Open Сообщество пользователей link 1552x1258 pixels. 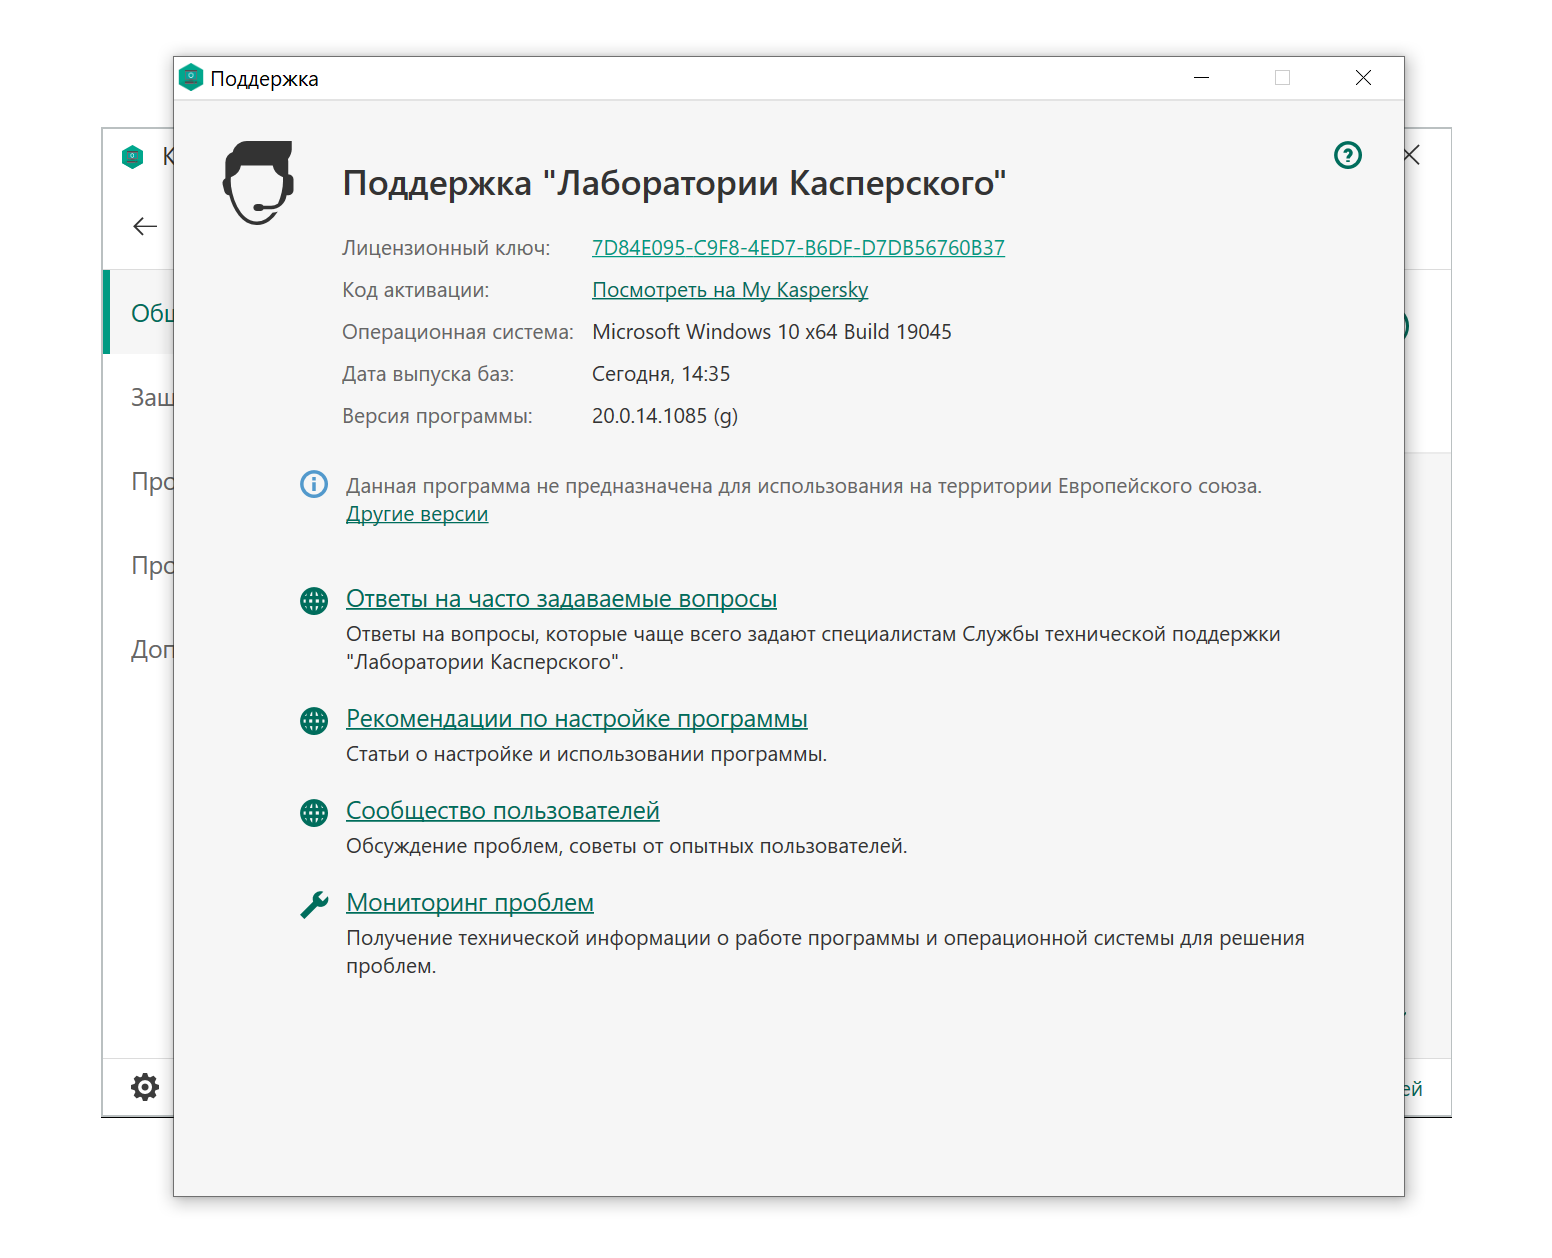[503, 811]
